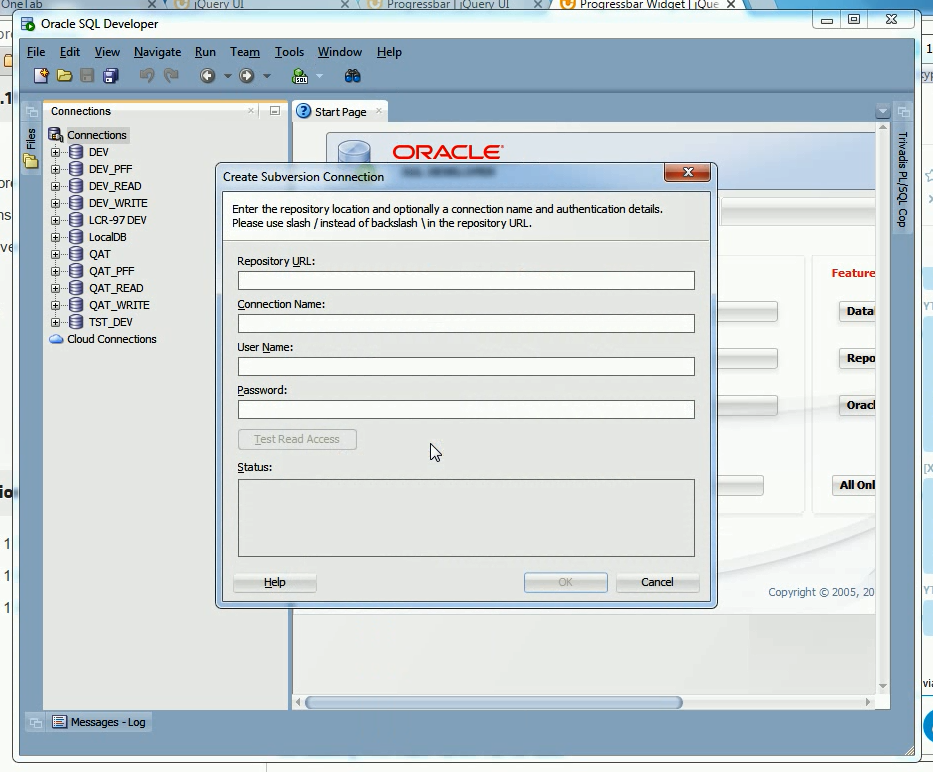Select the Cloud Connections tree item
The width and height of the screenshot is (933, 772).
coord(111,339)
